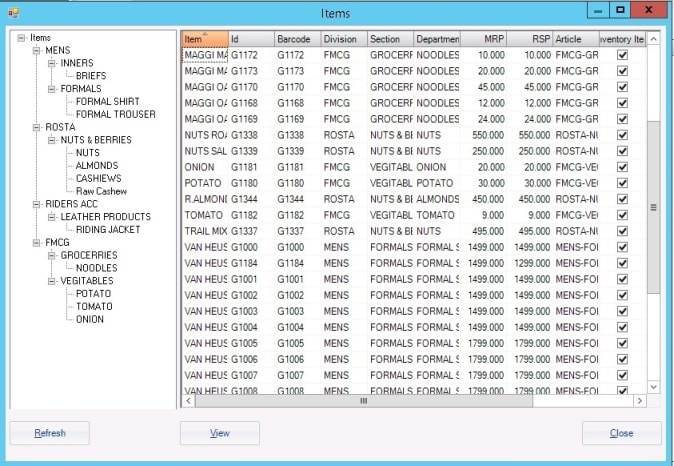Viewport: 674px width, 466px height.
Task: Uncheck inventory checkbox for TRAIL MIX row
Action: click(623, 232)
